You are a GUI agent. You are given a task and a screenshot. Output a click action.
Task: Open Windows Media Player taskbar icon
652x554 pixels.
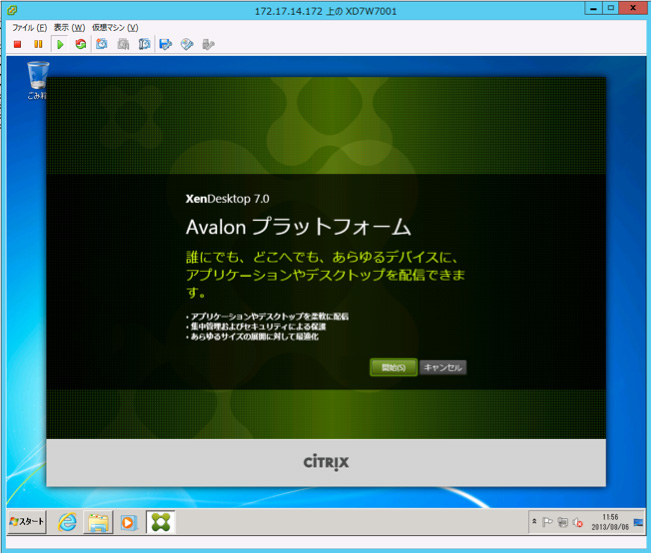128,522
